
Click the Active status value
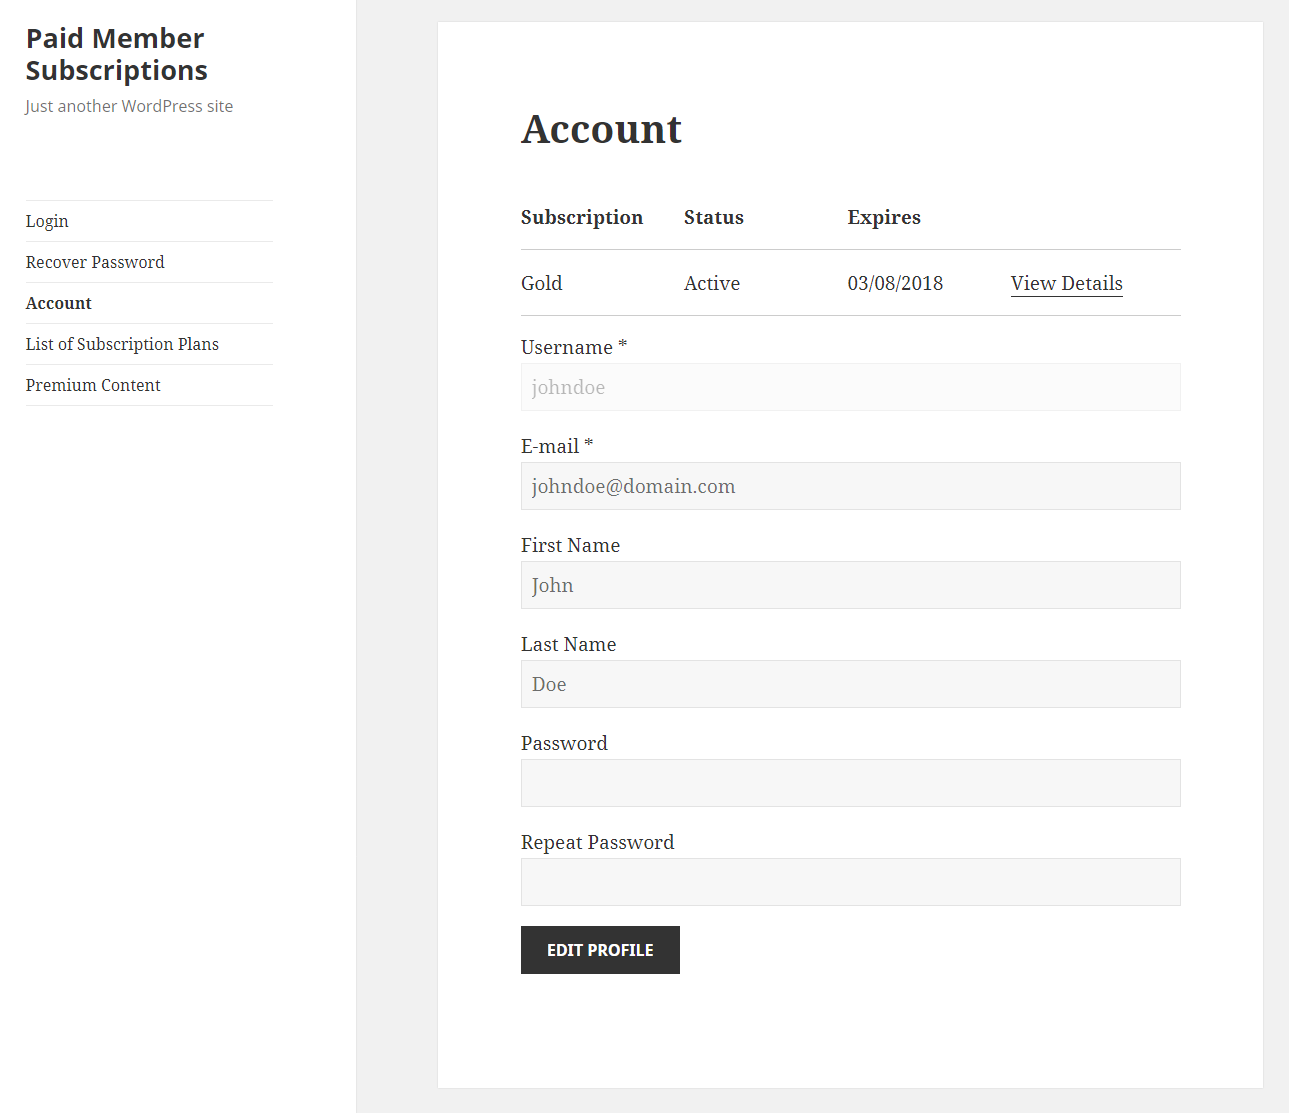tap(712, 283)
